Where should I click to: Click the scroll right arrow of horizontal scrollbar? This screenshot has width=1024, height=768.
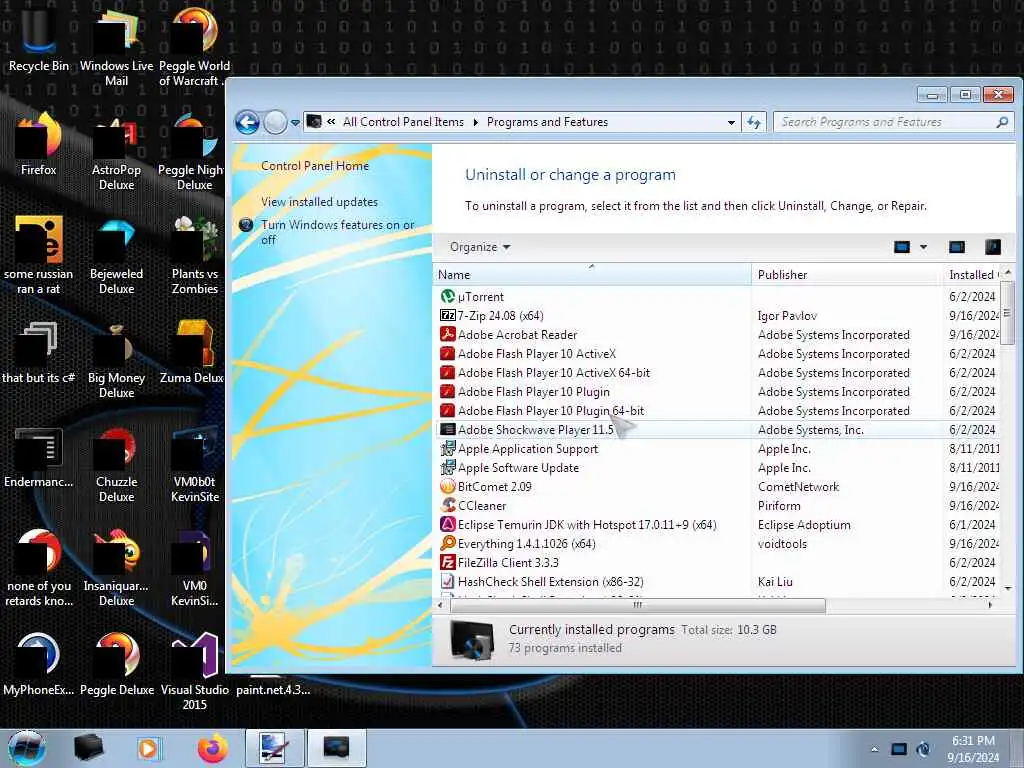click(990, 605)
